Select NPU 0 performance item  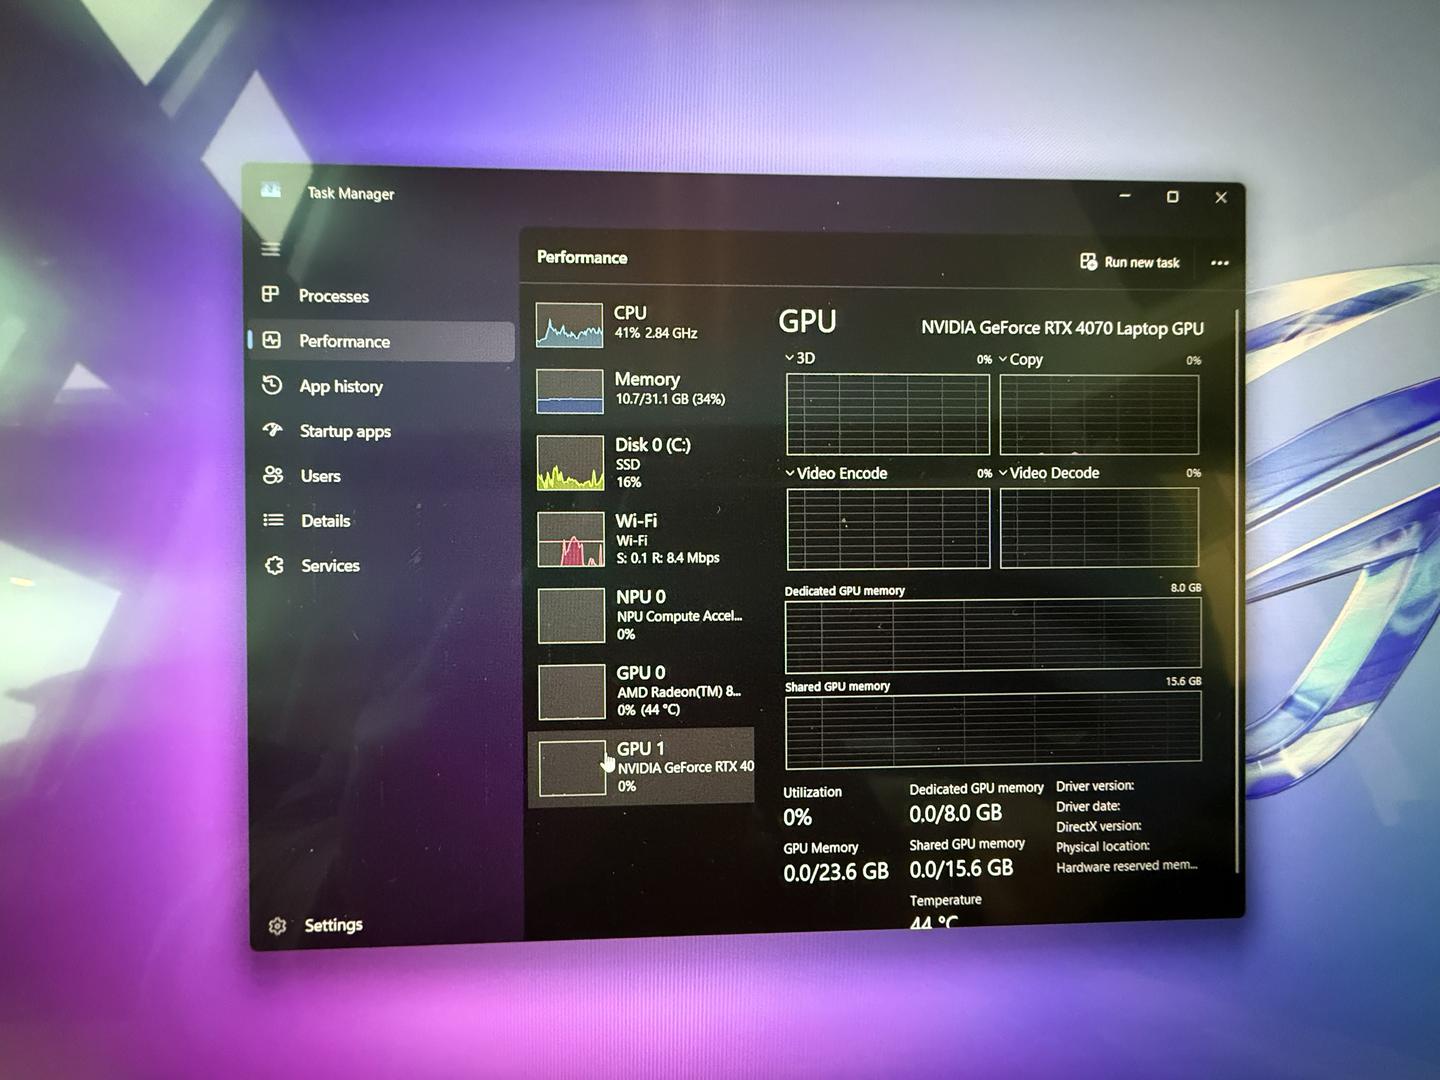[x=643, y=614]
